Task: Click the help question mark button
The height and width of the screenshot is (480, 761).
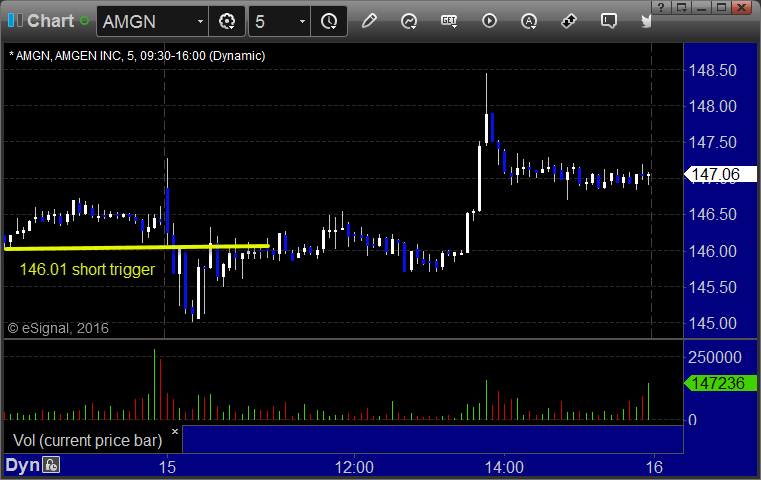Action: click(661, 7)
